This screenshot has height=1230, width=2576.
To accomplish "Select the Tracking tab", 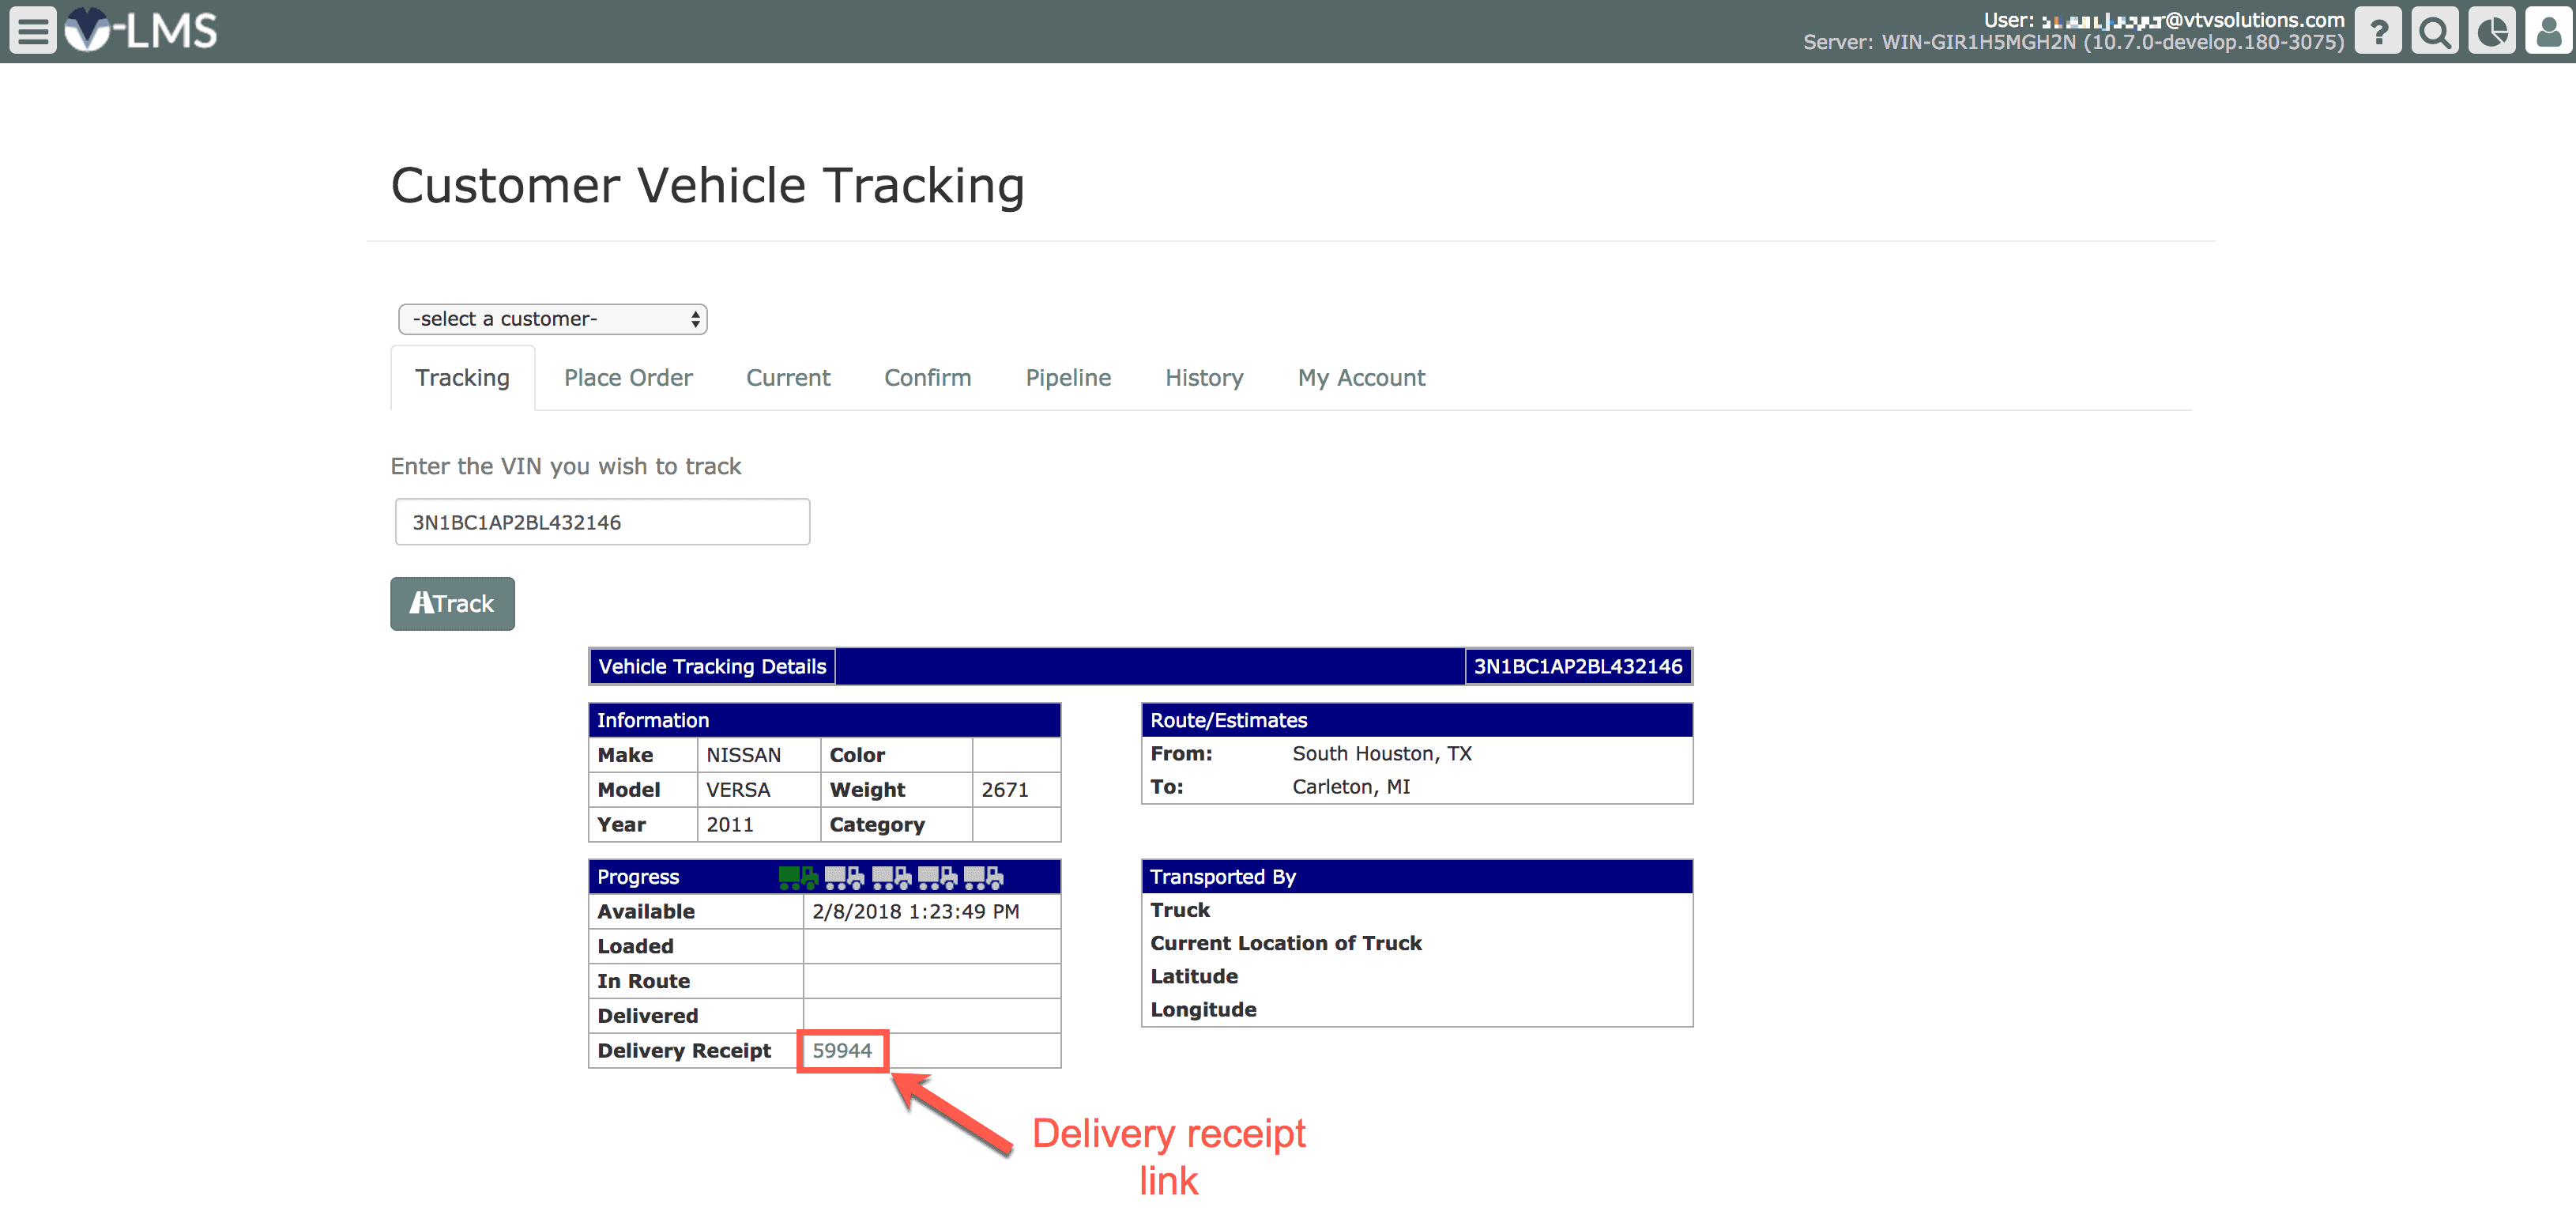I will [x=462, y=378].
